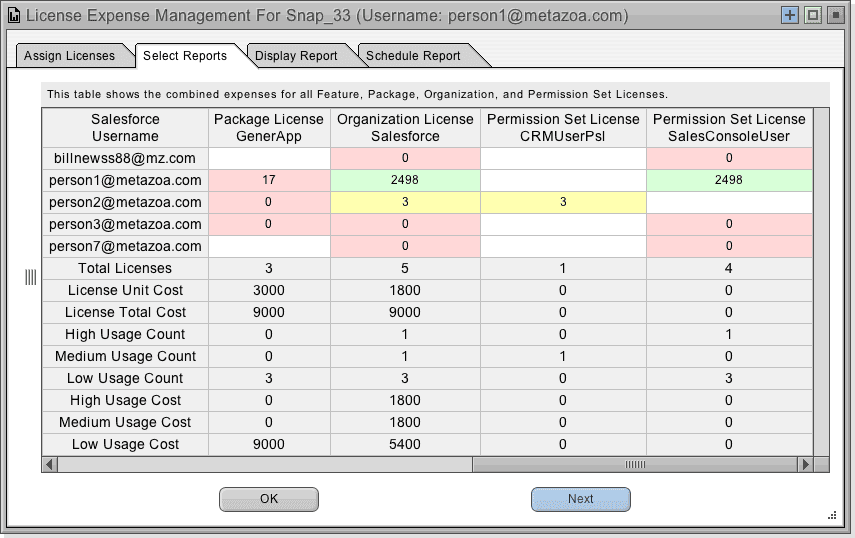Screen dimensions: 855x538
Task: Click the 9000 Low Usage Cost GenerApp cell
Action: [x=269, y=444]
